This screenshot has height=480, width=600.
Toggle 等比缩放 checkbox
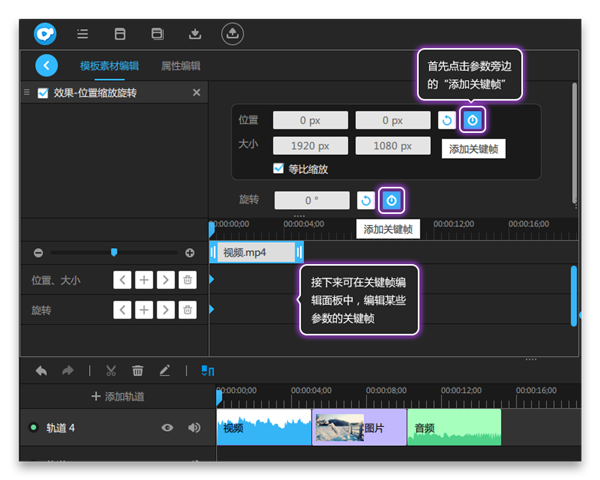(279, 168)
